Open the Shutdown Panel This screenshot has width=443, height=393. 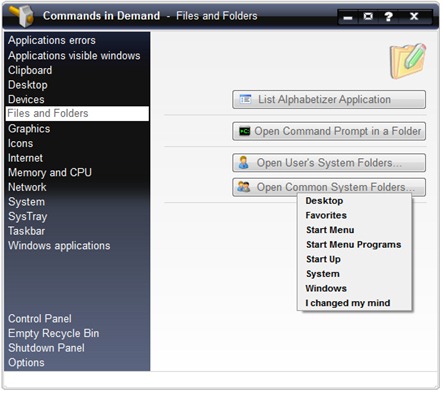tap(46, 348)
